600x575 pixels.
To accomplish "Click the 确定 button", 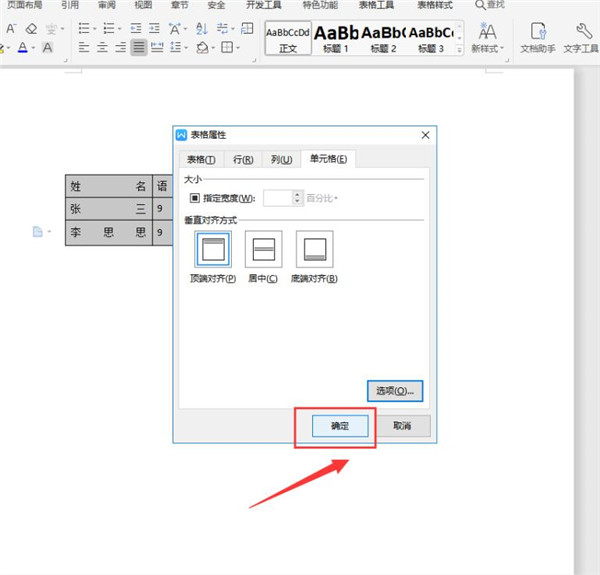I will (x=340, y=426).
